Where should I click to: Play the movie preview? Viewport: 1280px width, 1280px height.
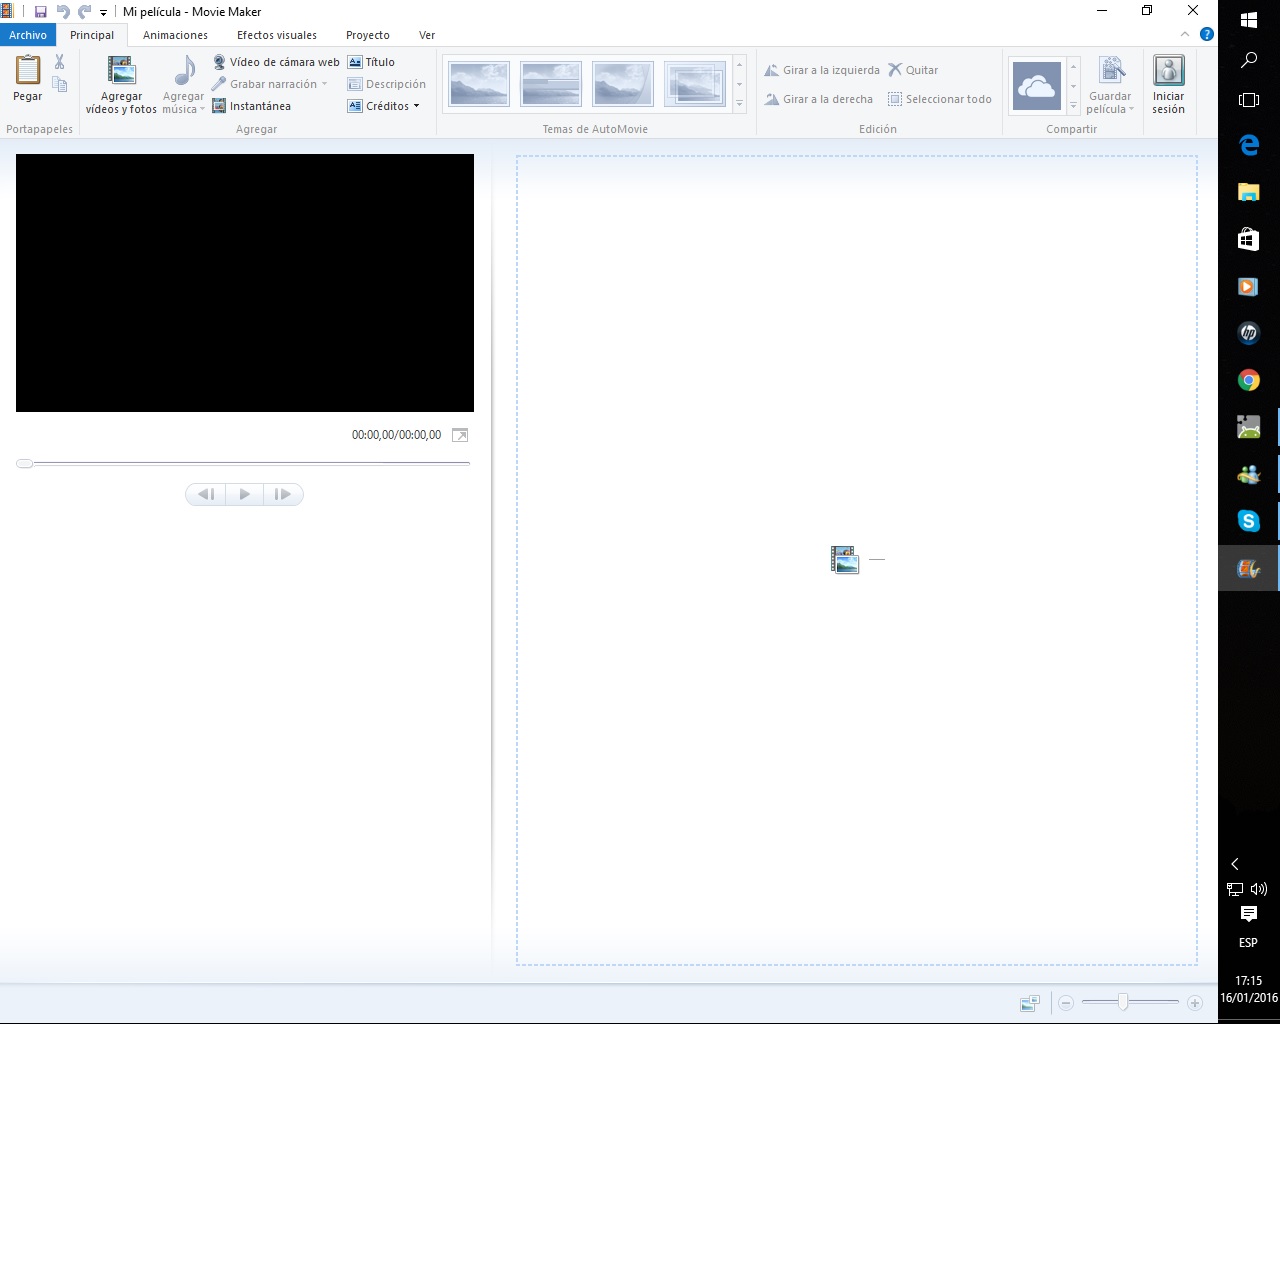(244, 494)
